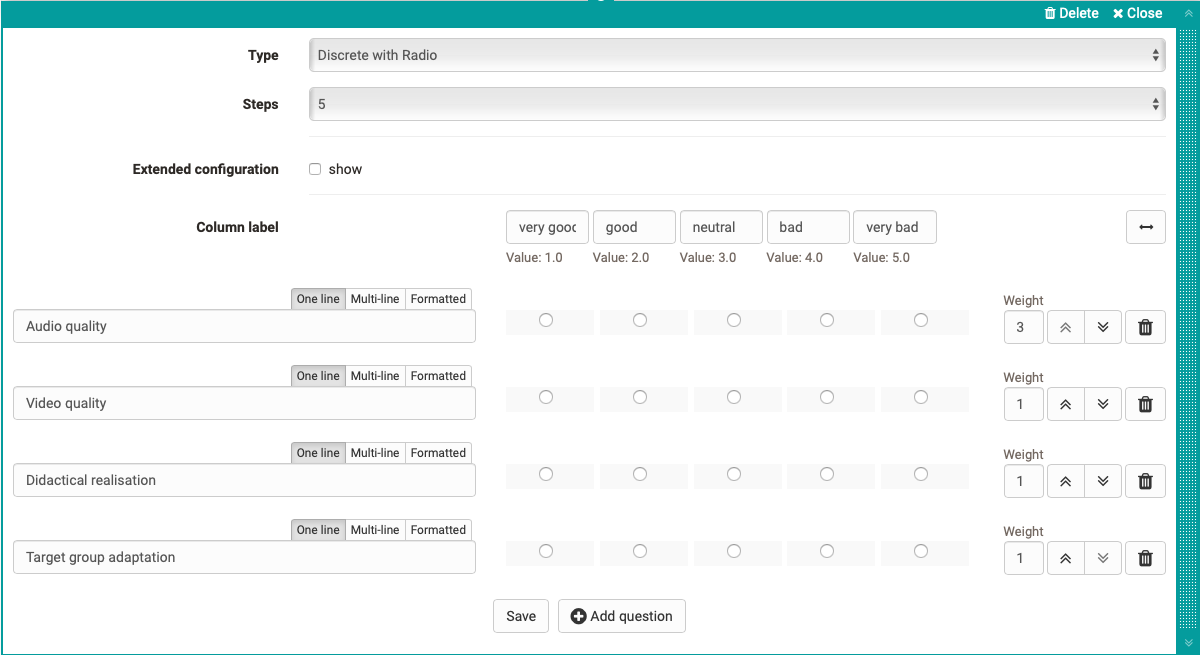The height and width of the screenshot is (655, 1200).
Task: Select the 'neutral' radio for Audio quality
Action: pos(735,320)
